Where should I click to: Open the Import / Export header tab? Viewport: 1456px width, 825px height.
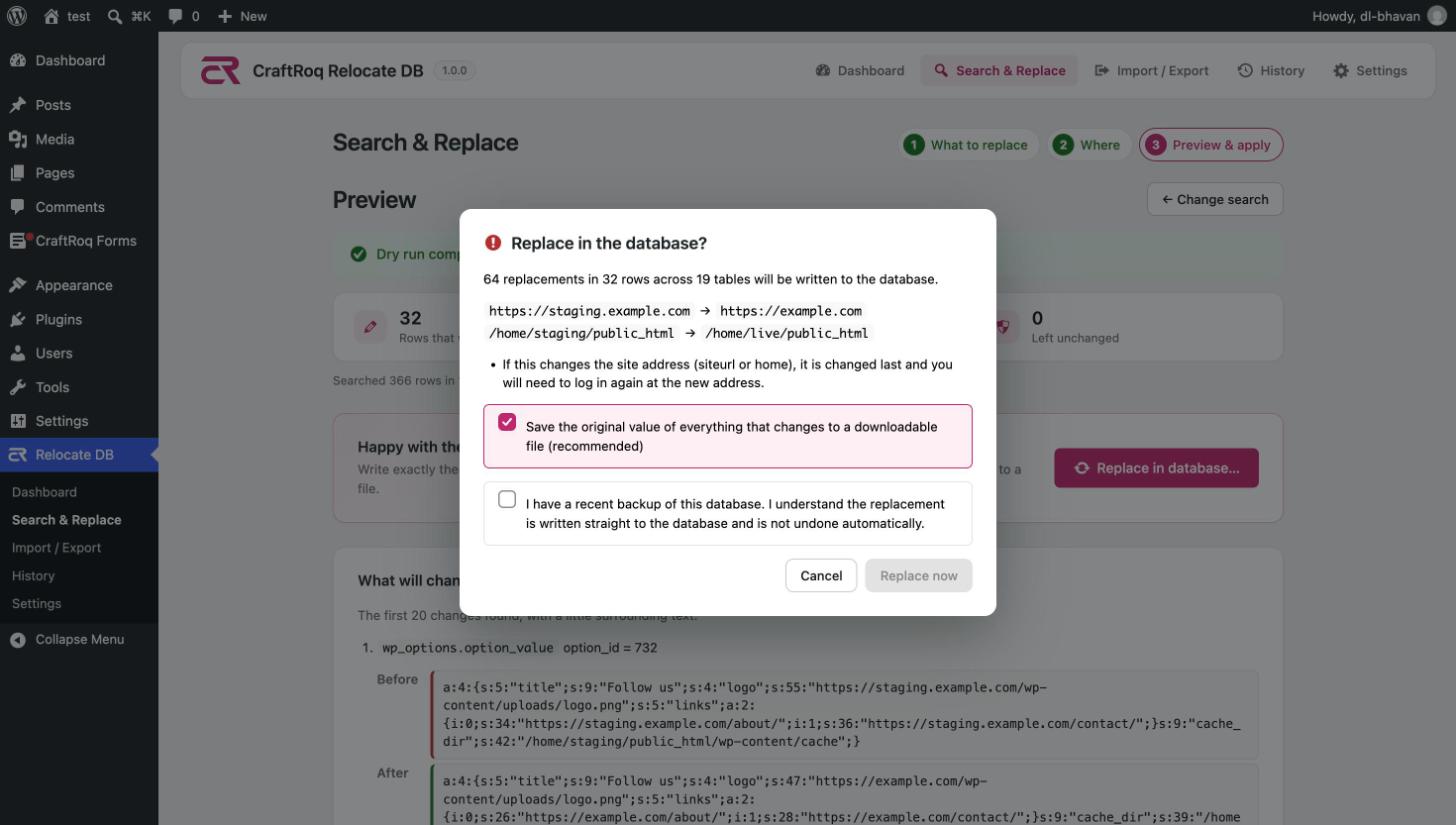click(1152, 71)
